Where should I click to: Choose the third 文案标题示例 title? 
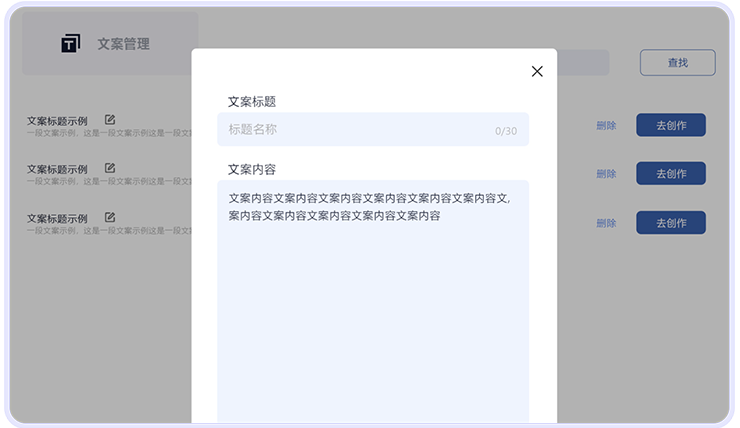tap(57, 218)
